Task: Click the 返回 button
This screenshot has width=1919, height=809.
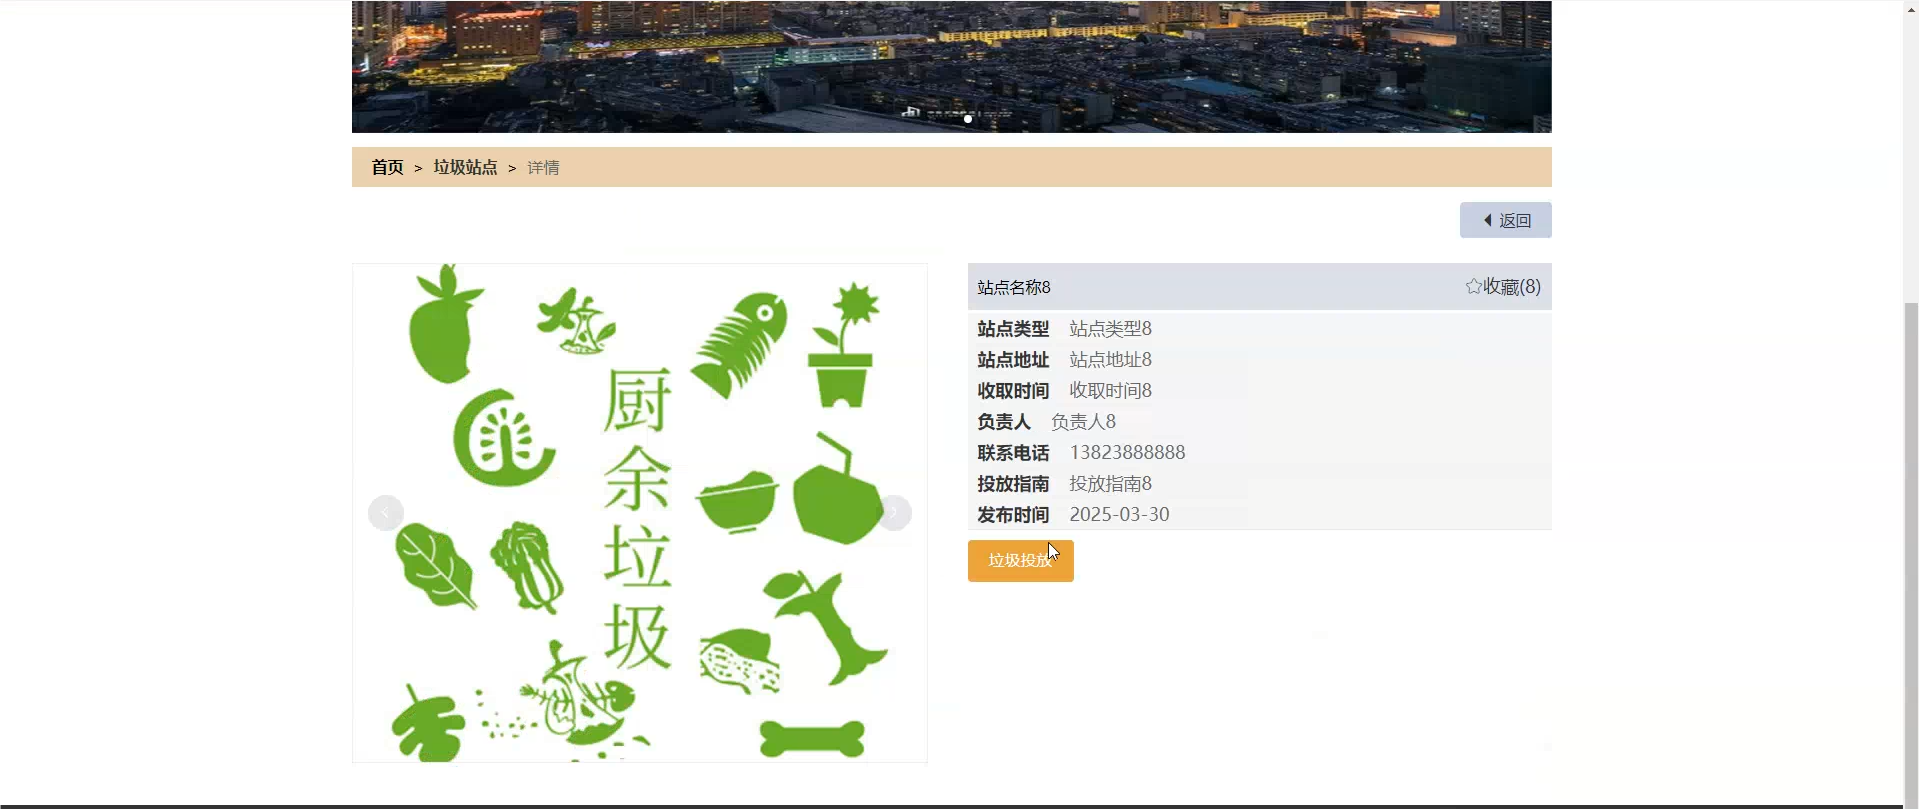Action: pos(1506,220)
